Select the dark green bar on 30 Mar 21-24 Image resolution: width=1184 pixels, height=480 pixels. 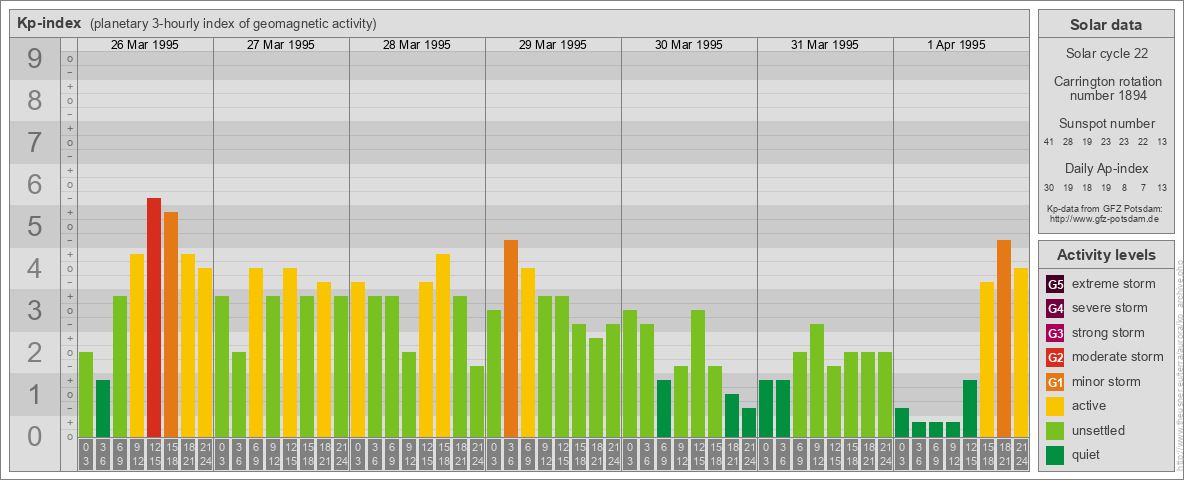(749, 422)
